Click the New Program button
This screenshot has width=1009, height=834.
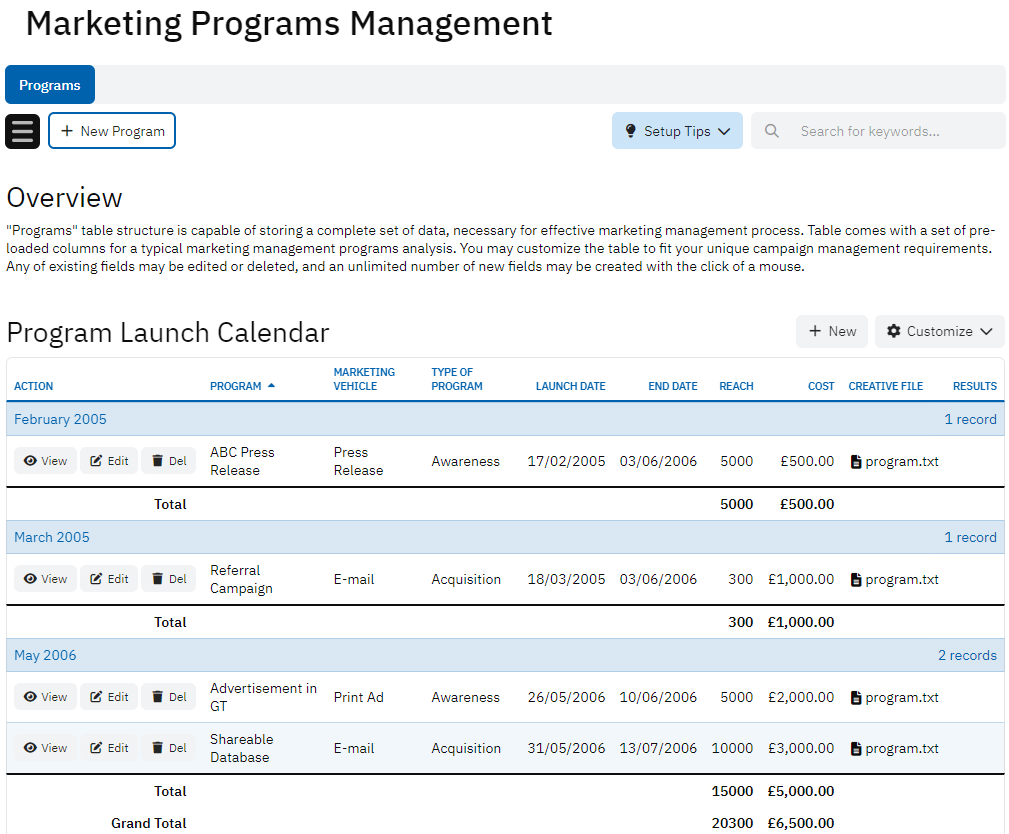tap(112, 131)
